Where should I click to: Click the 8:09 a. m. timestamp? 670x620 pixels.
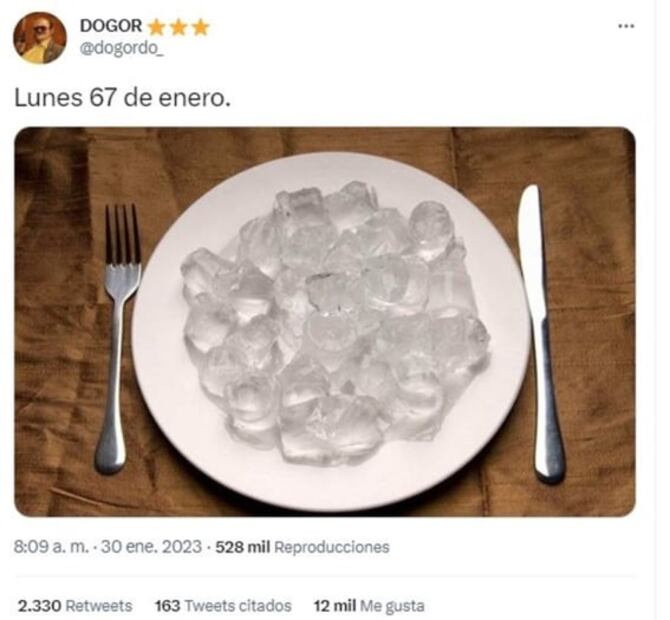click(x=52, y=547)
